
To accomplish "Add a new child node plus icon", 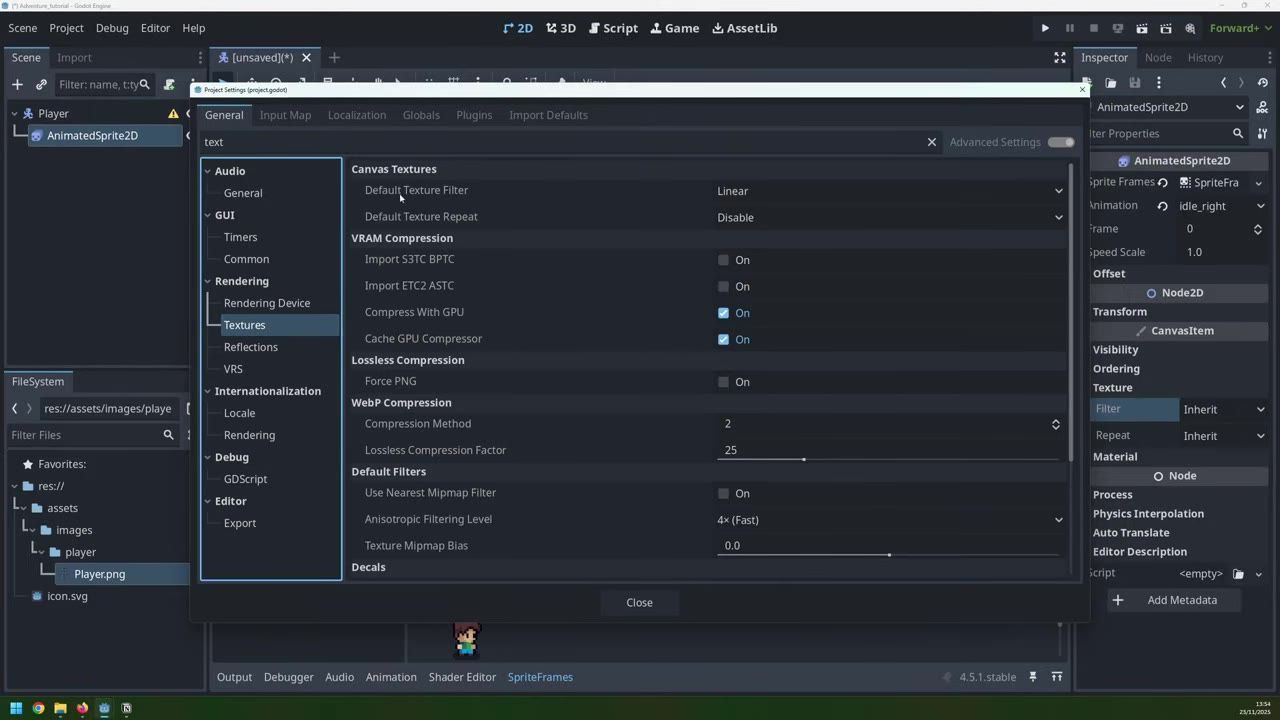I will tap(17, 85).
